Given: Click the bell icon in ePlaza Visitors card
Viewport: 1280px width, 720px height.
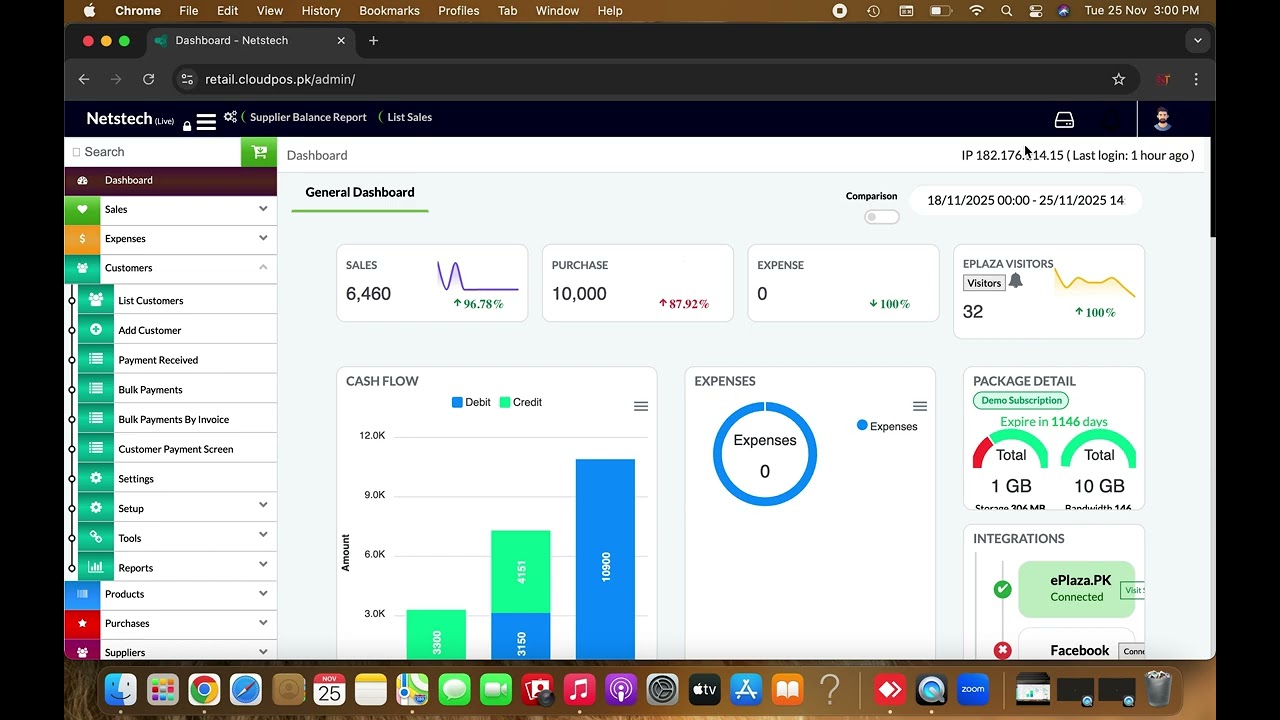Looking at the screenshot, I should point(1016,281).
